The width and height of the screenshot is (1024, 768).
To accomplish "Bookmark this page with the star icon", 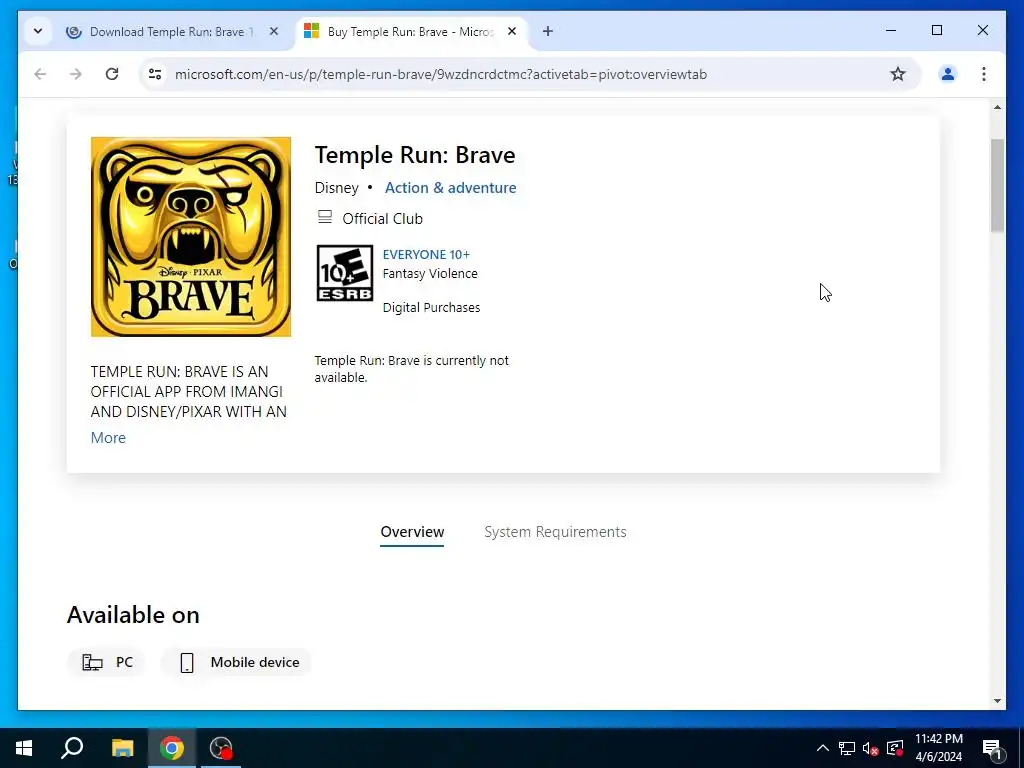I will click(898, 74).
